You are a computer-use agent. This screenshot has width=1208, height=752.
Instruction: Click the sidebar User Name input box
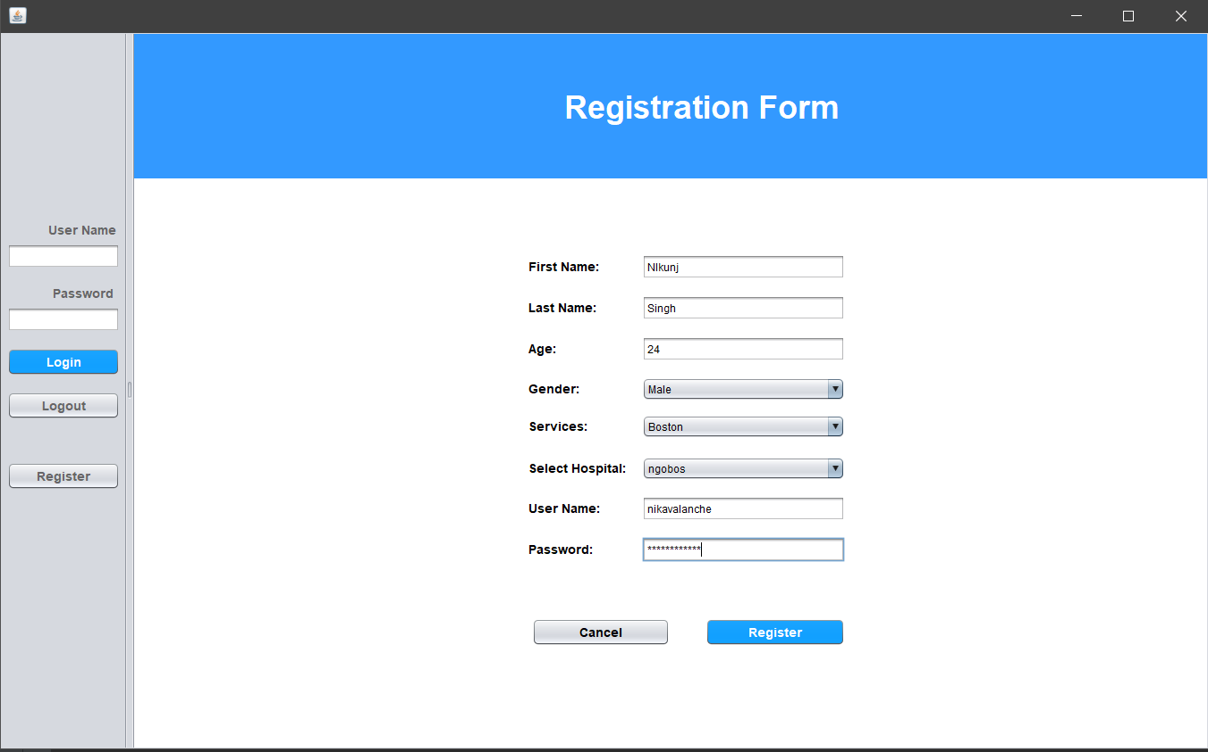(x=63, y=256)
